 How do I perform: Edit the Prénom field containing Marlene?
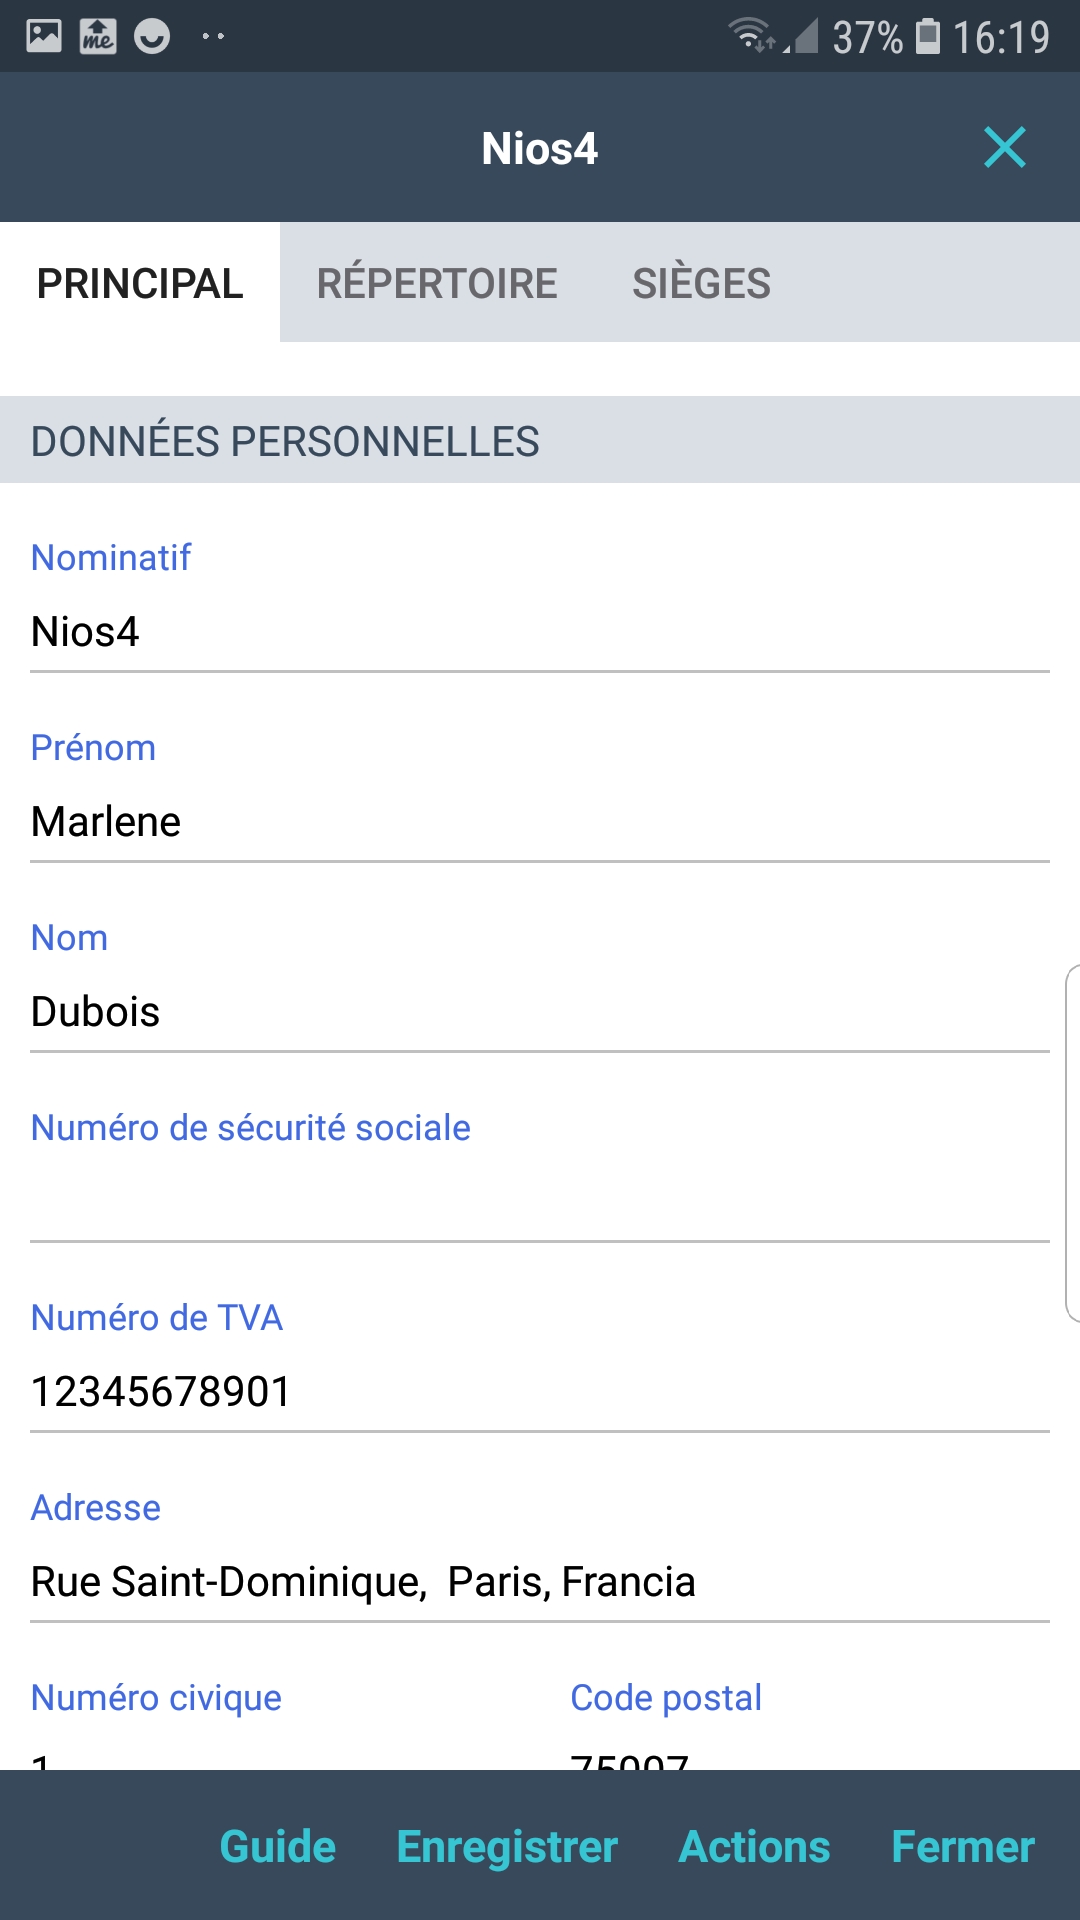coord(540,822)
